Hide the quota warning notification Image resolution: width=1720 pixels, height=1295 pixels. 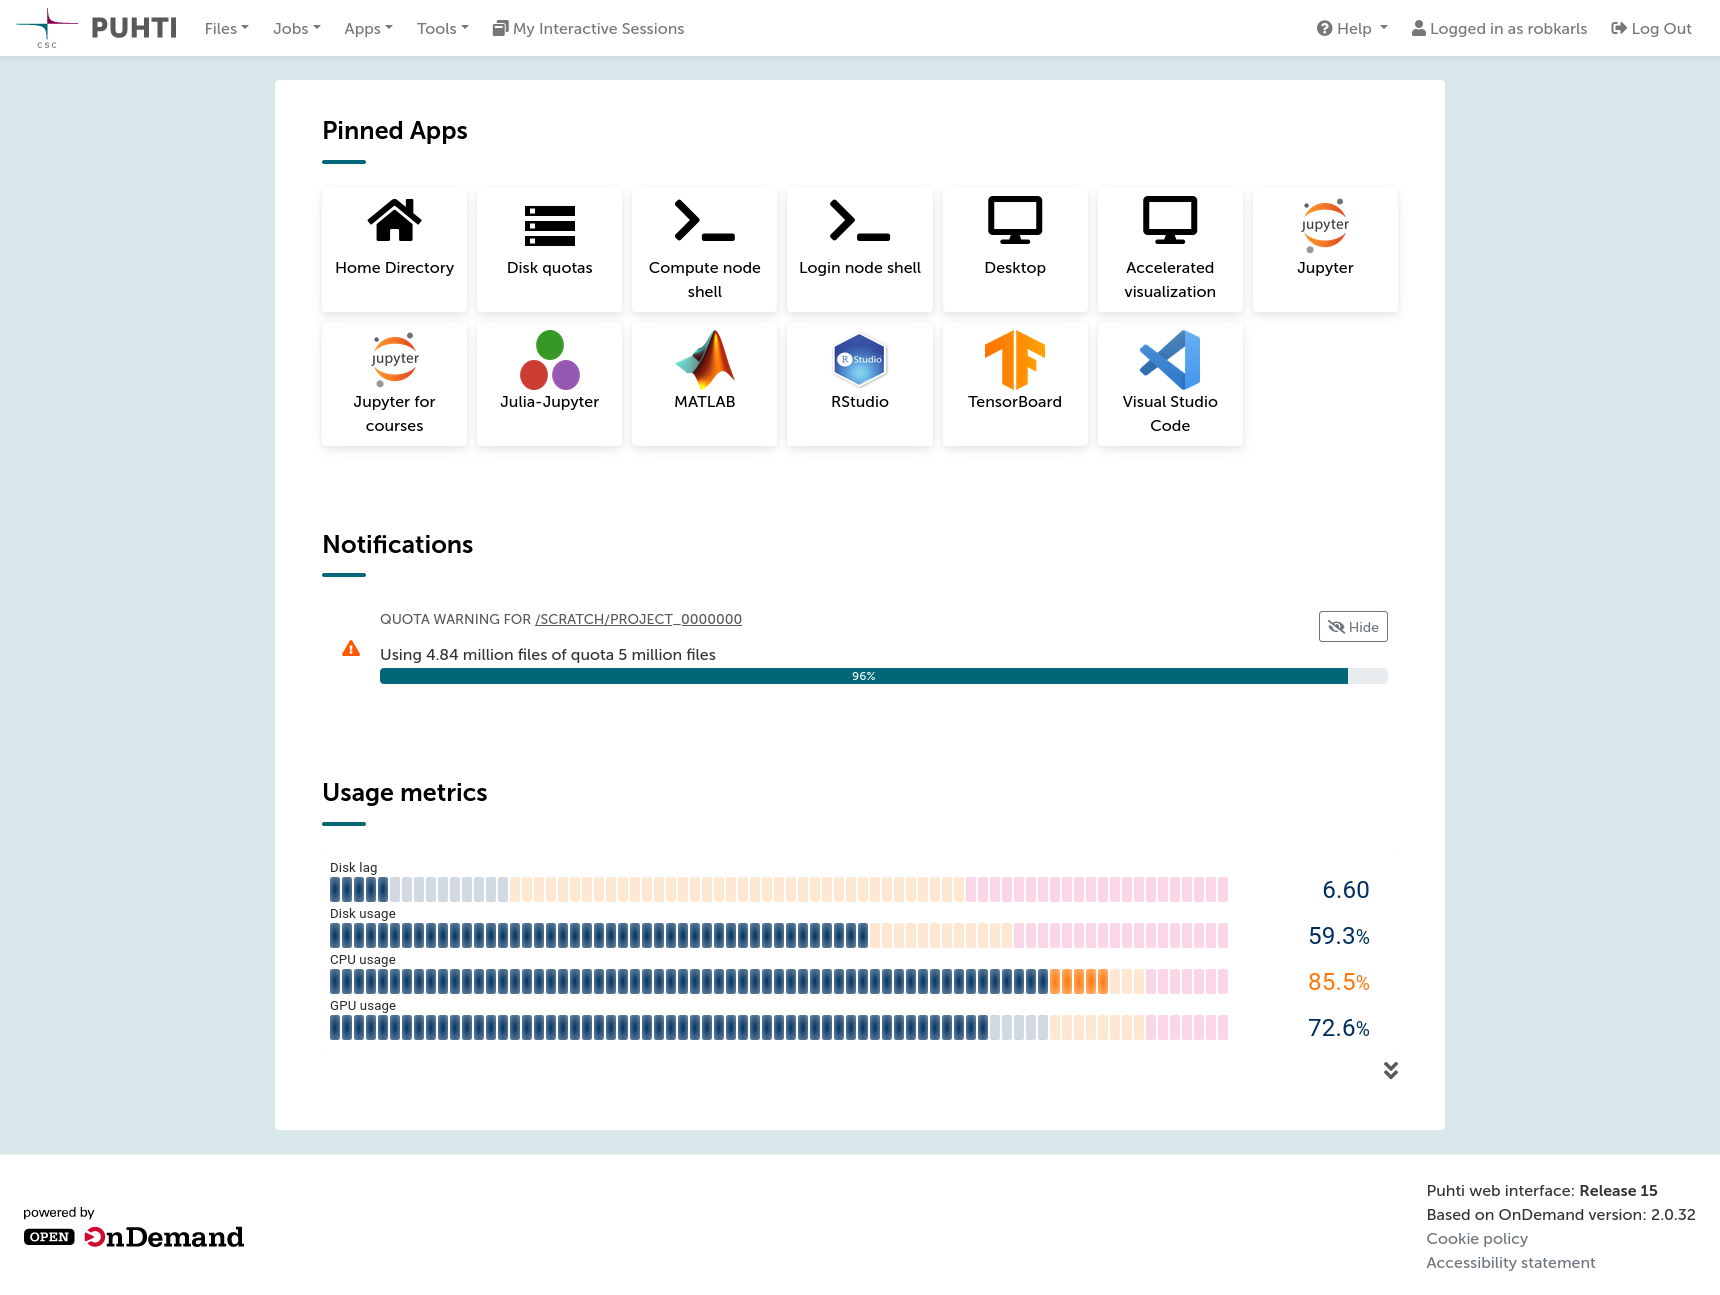pos(1353,627)
